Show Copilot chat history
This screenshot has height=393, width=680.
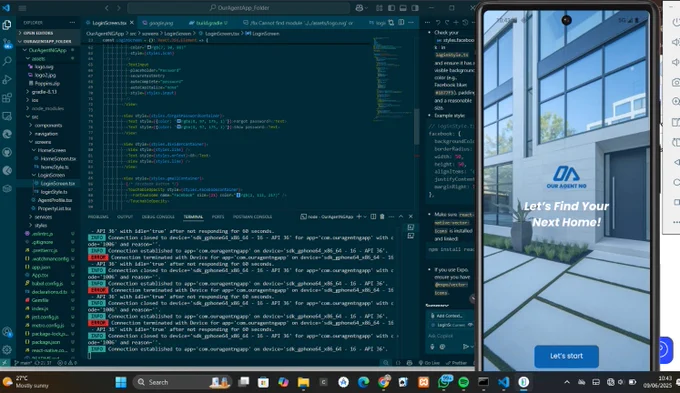[465, 22]
